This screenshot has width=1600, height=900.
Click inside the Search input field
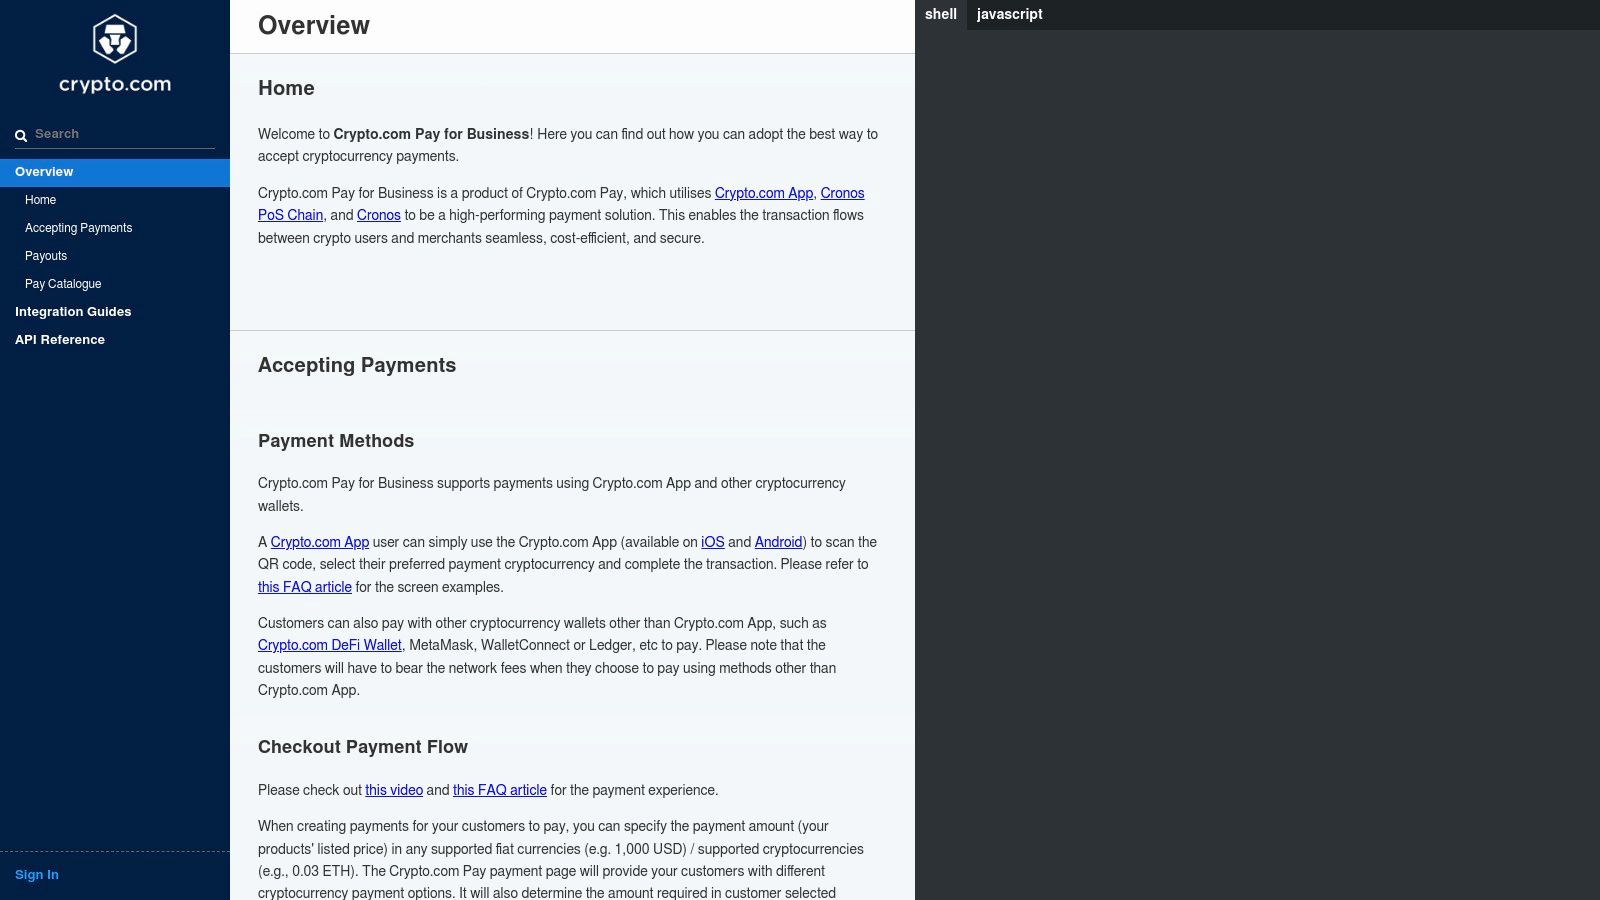point(120,133)
